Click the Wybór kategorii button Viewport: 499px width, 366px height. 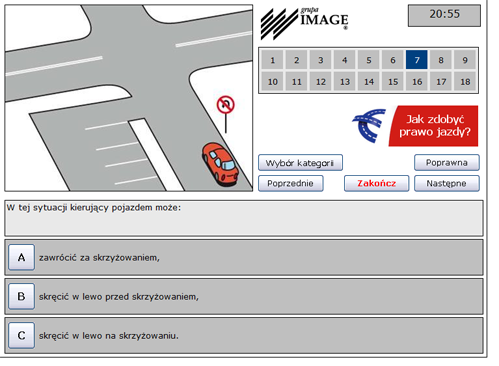click(x=300, y=163)
